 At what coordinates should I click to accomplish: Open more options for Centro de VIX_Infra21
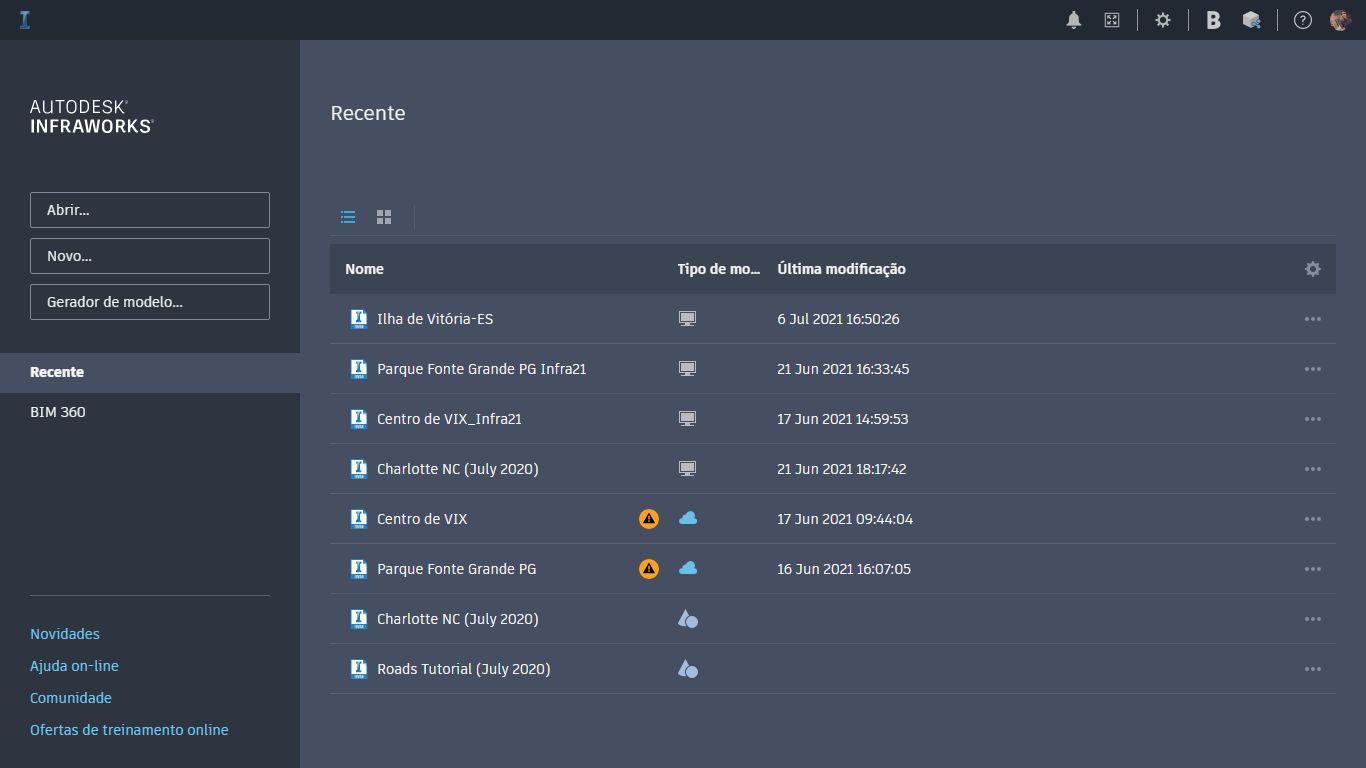(1313, 419)
